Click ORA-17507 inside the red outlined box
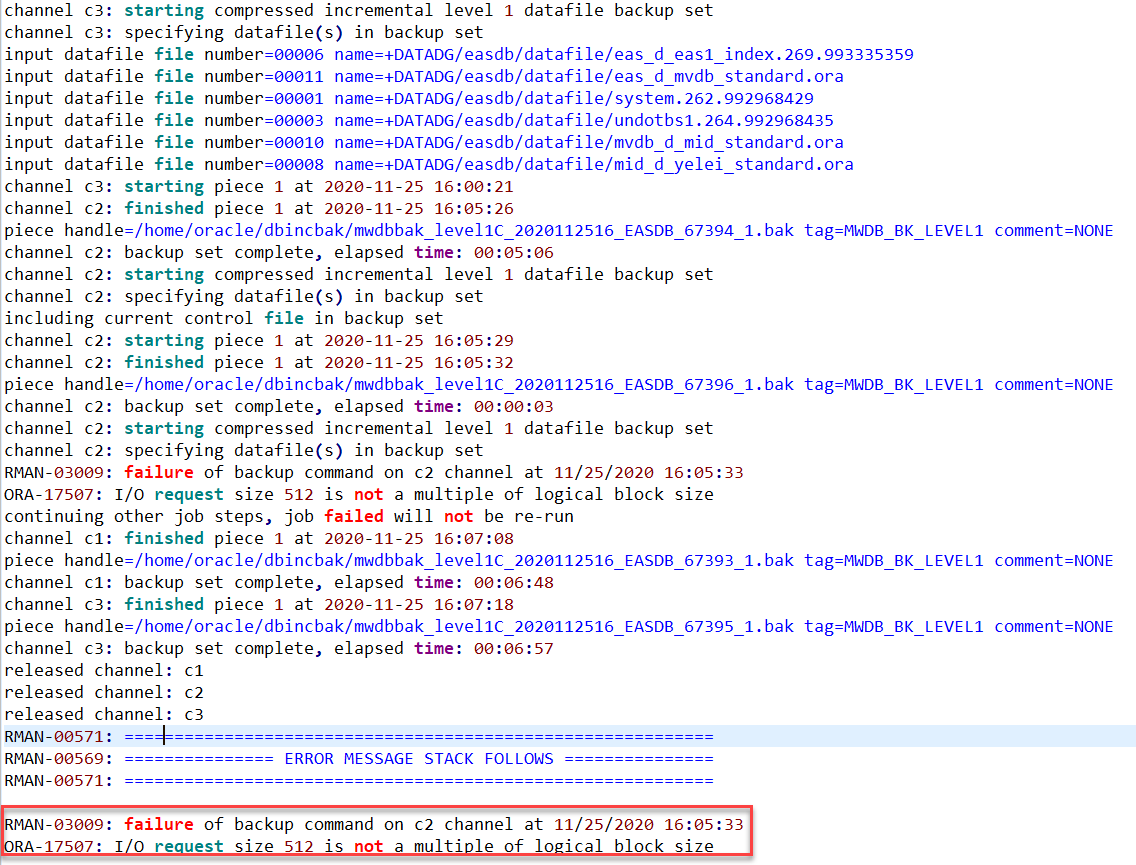This screenshot has height=865, width=1136. (x=53, y=846)
